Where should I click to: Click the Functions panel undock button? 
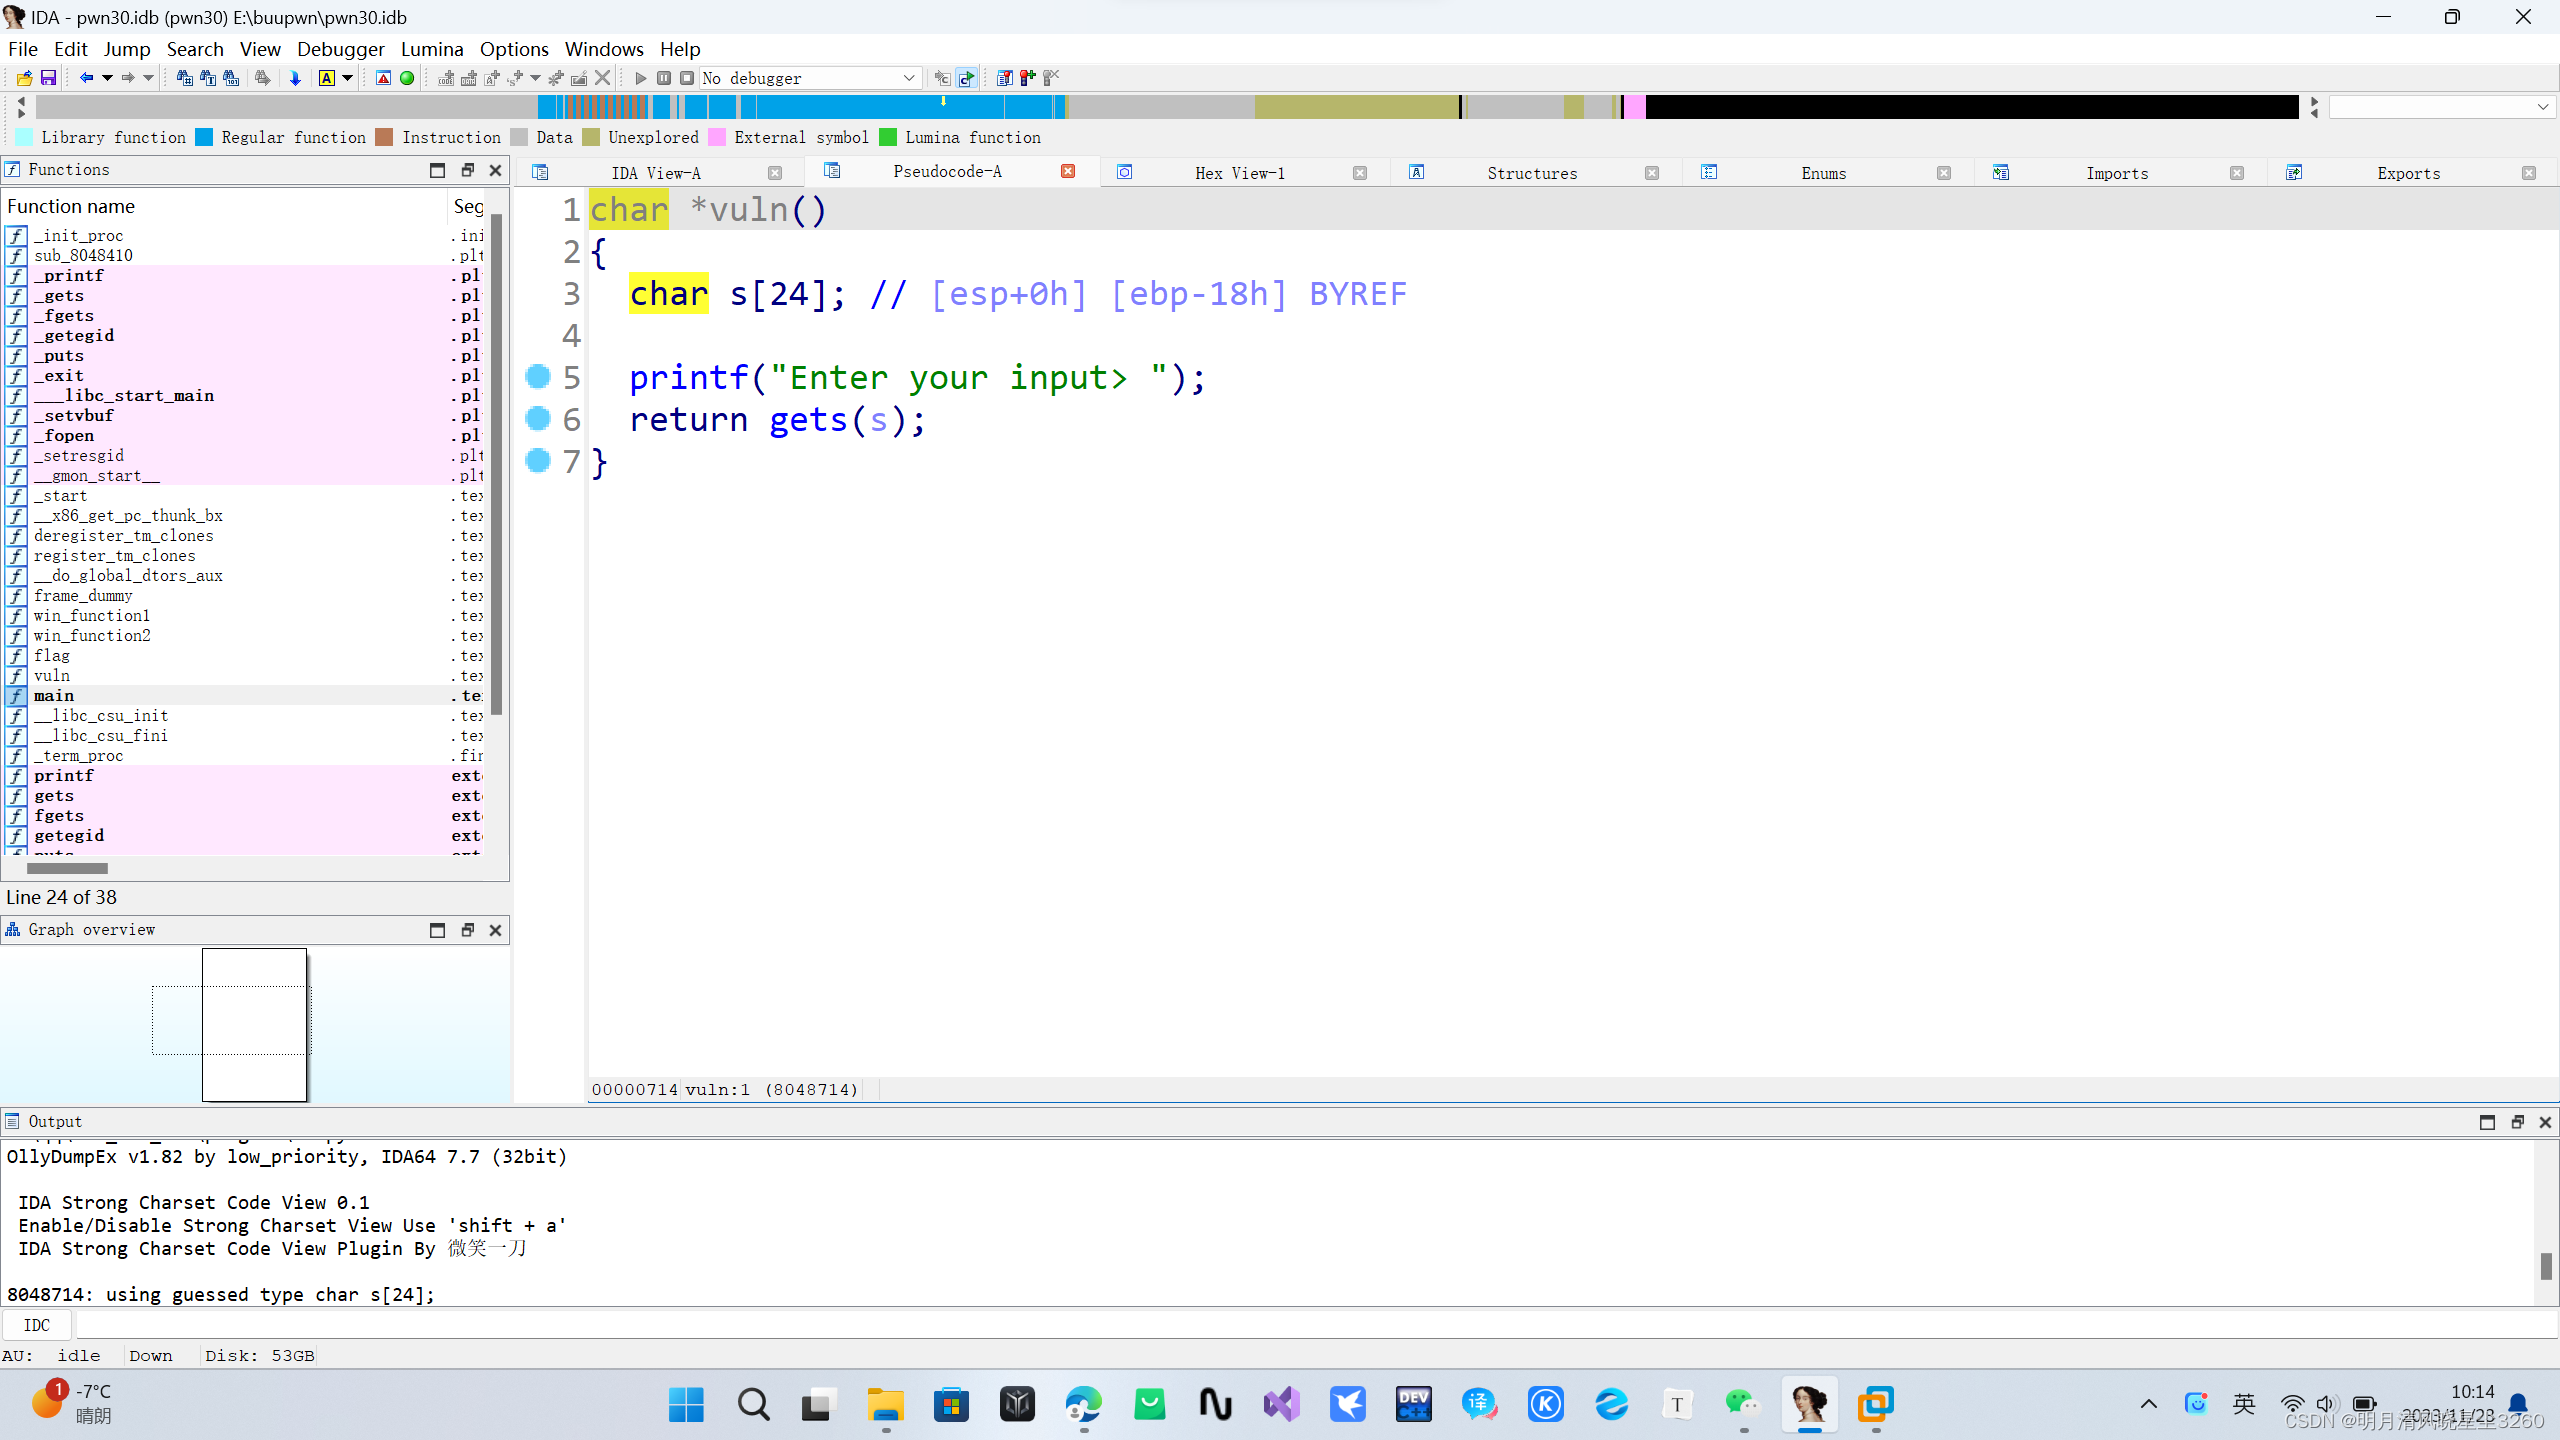tap(467, 170)
